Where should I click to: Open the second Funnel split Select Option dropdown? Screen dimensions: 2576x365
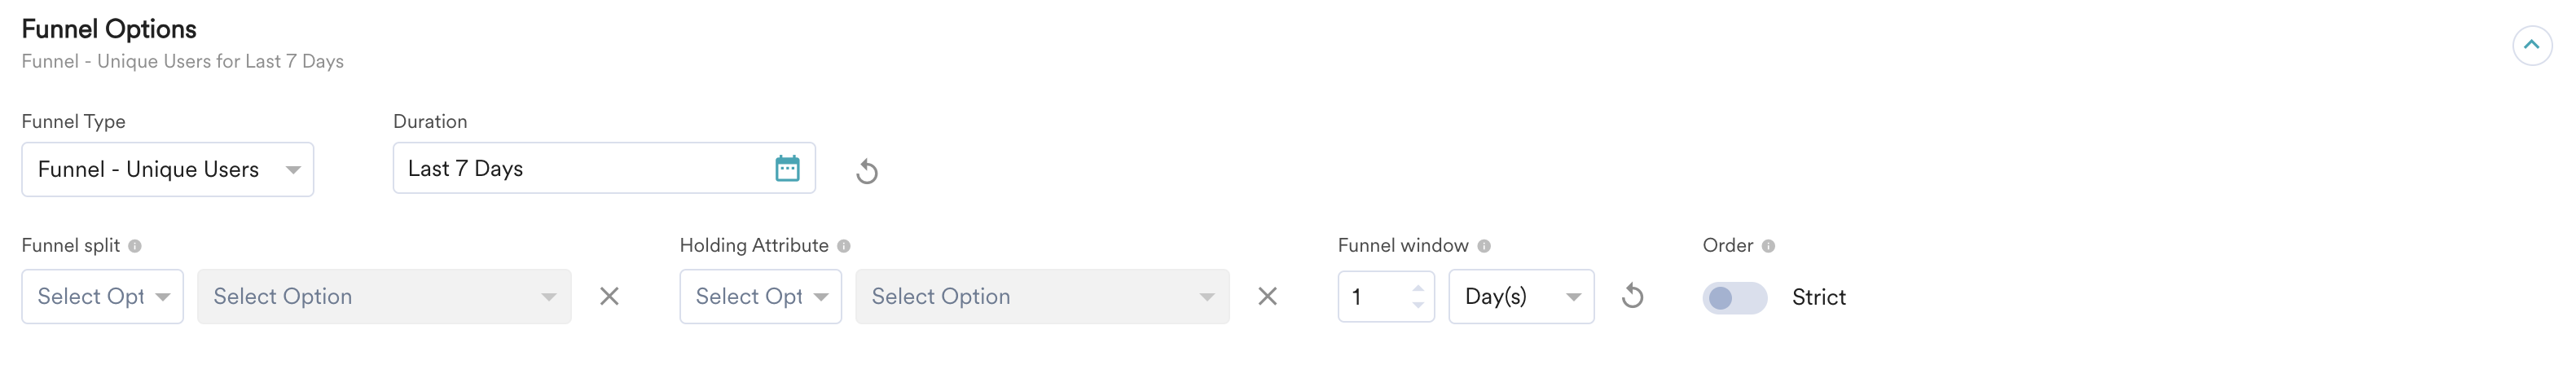coord(384,296)
